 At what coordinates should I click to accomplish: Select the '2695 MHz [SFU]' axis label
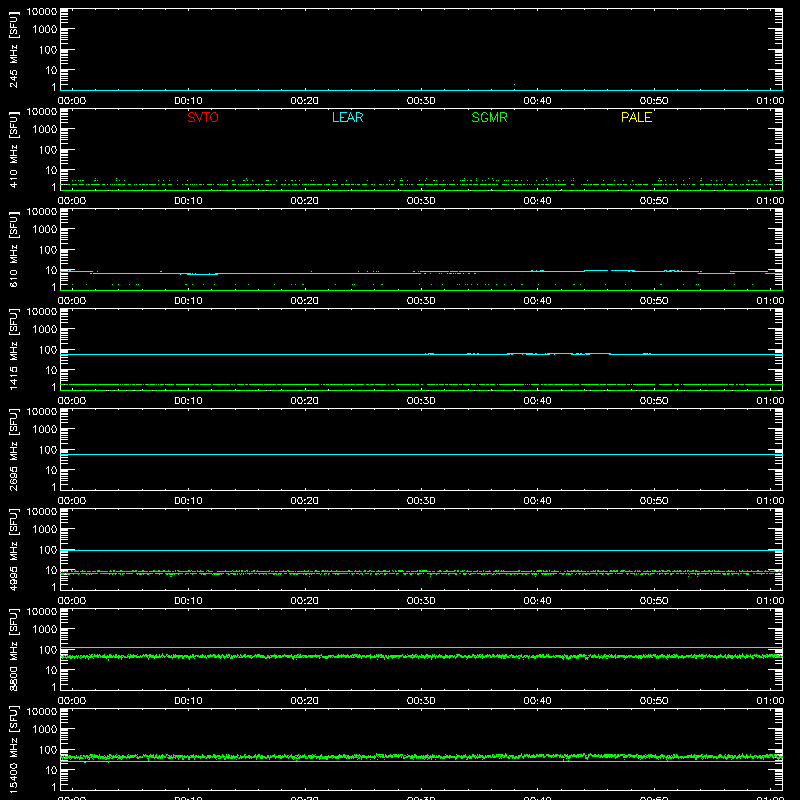pyautogui.click(x=14, y=449)
